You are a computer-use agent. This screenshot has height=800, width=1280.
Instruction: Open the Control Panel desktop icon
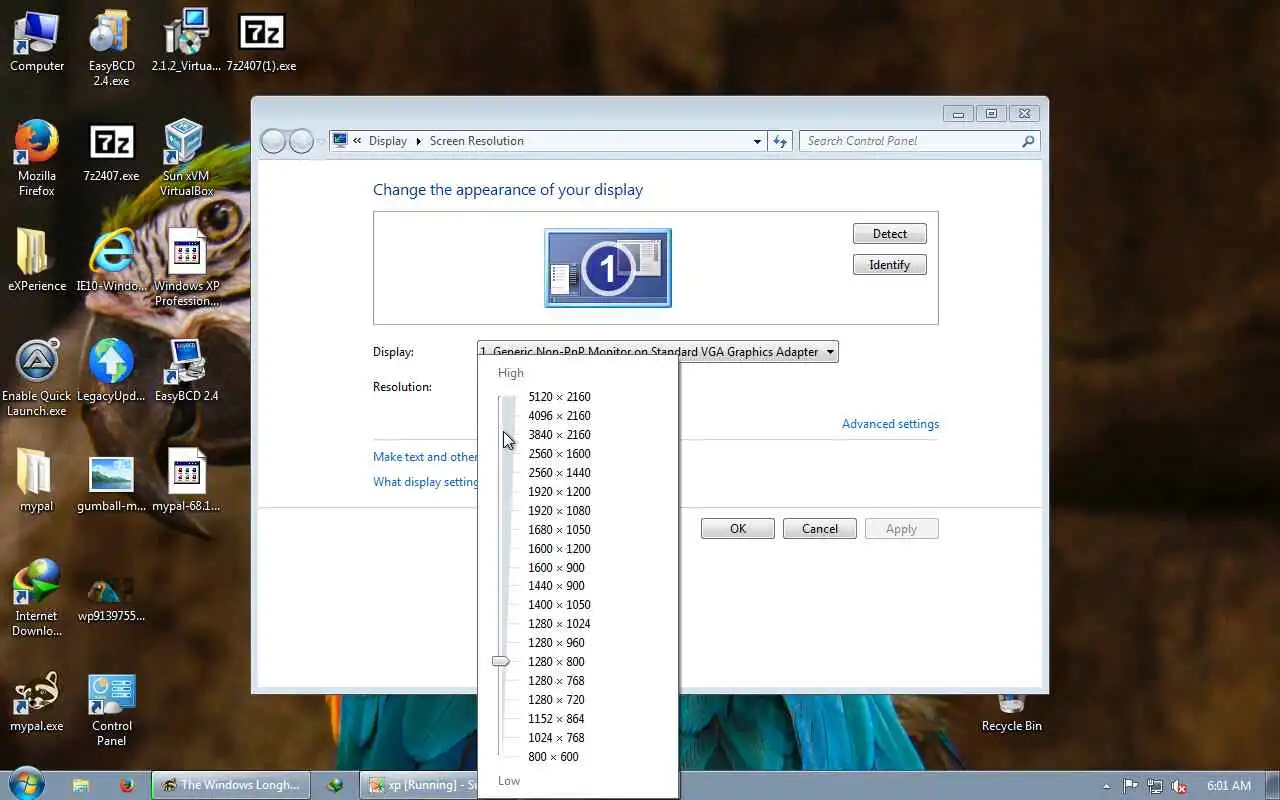coord(112,710)
